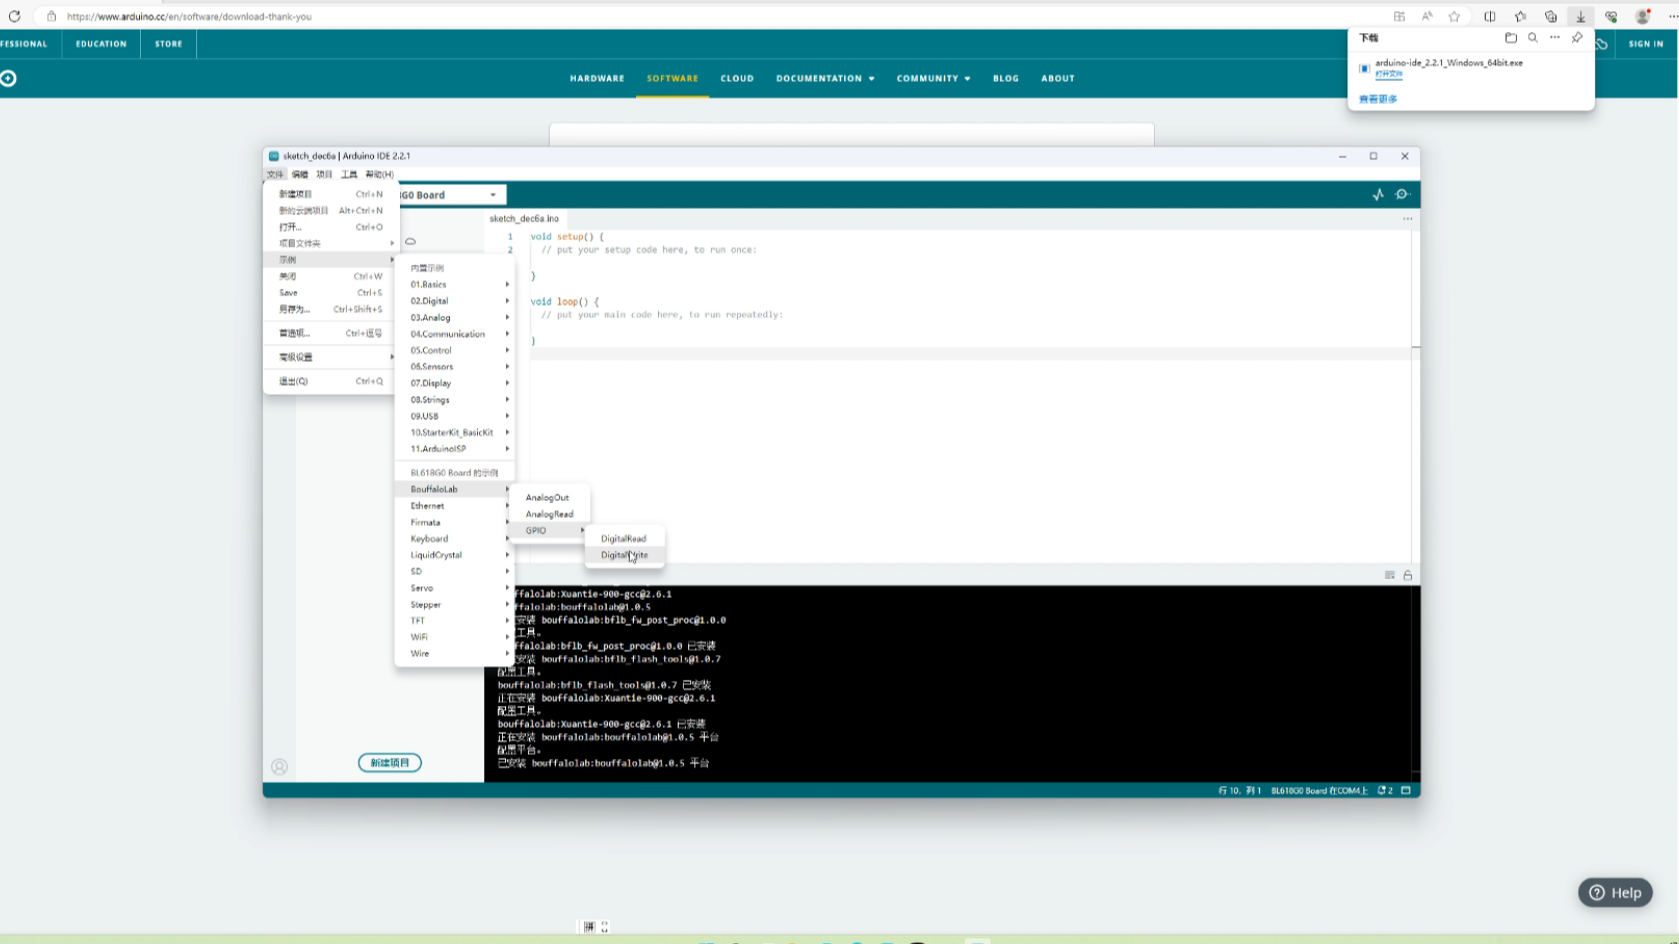Click the read aloud icon in address bar
The image size is (1679, 944).
(1427, 16)
